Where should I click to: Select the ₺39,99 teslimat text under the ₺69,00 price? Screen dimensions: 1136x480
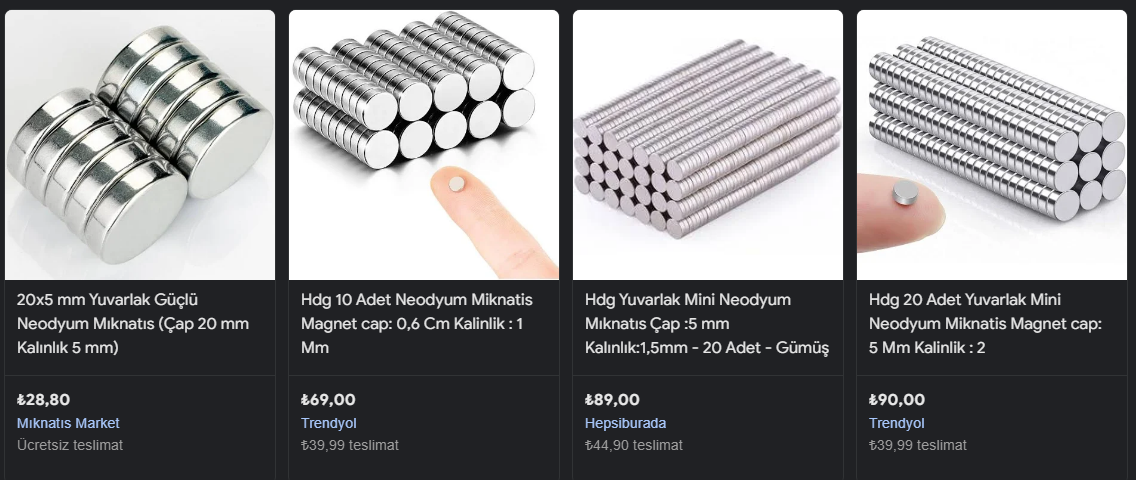(350, 445)
